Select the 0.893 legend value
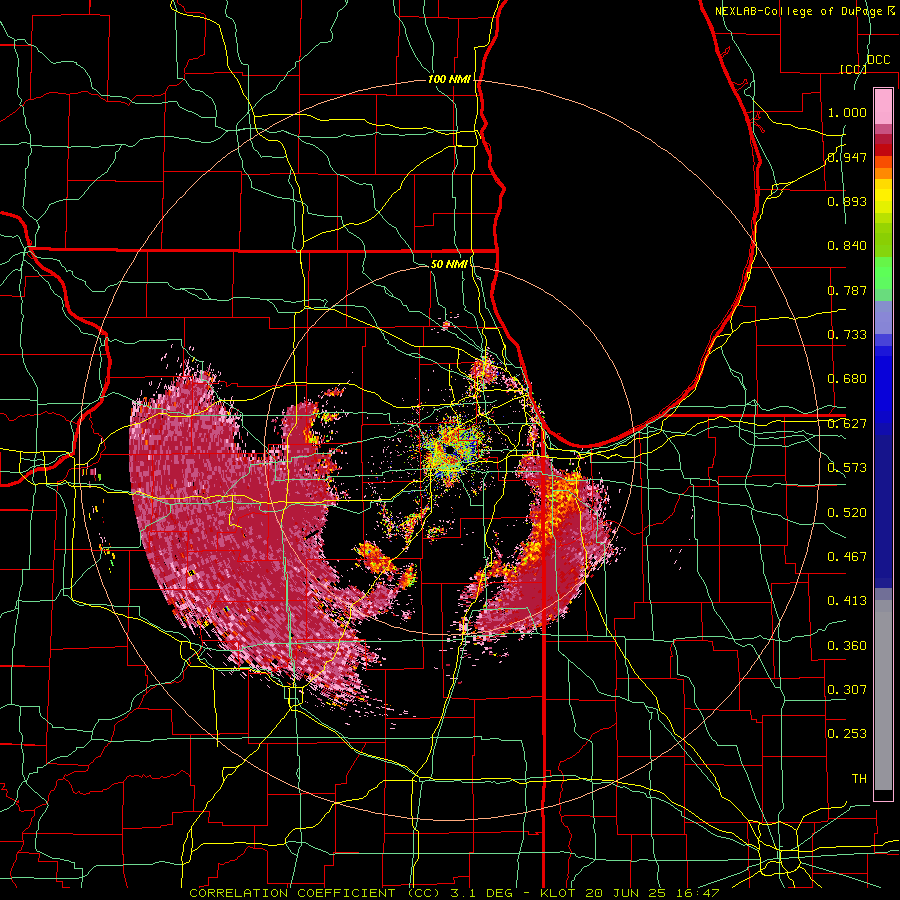 click(847, 201)
